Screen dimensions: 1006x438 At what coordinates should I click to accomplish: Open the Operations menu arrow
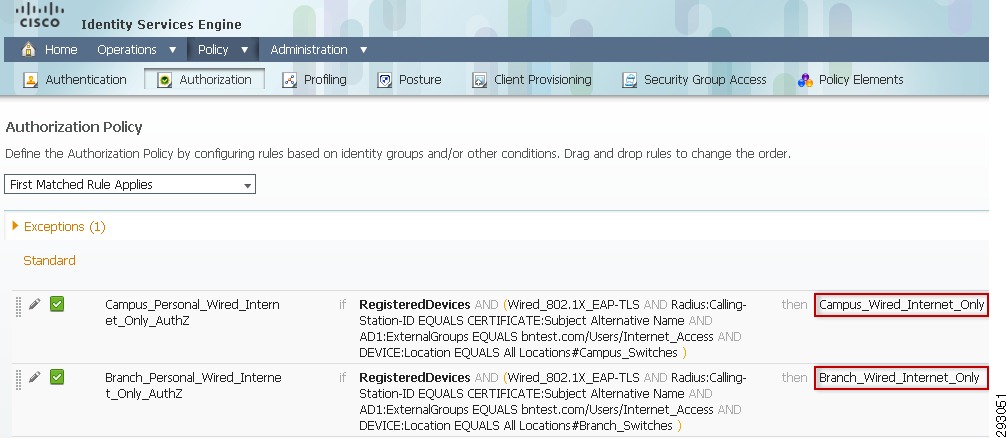(x=172, y=50)
